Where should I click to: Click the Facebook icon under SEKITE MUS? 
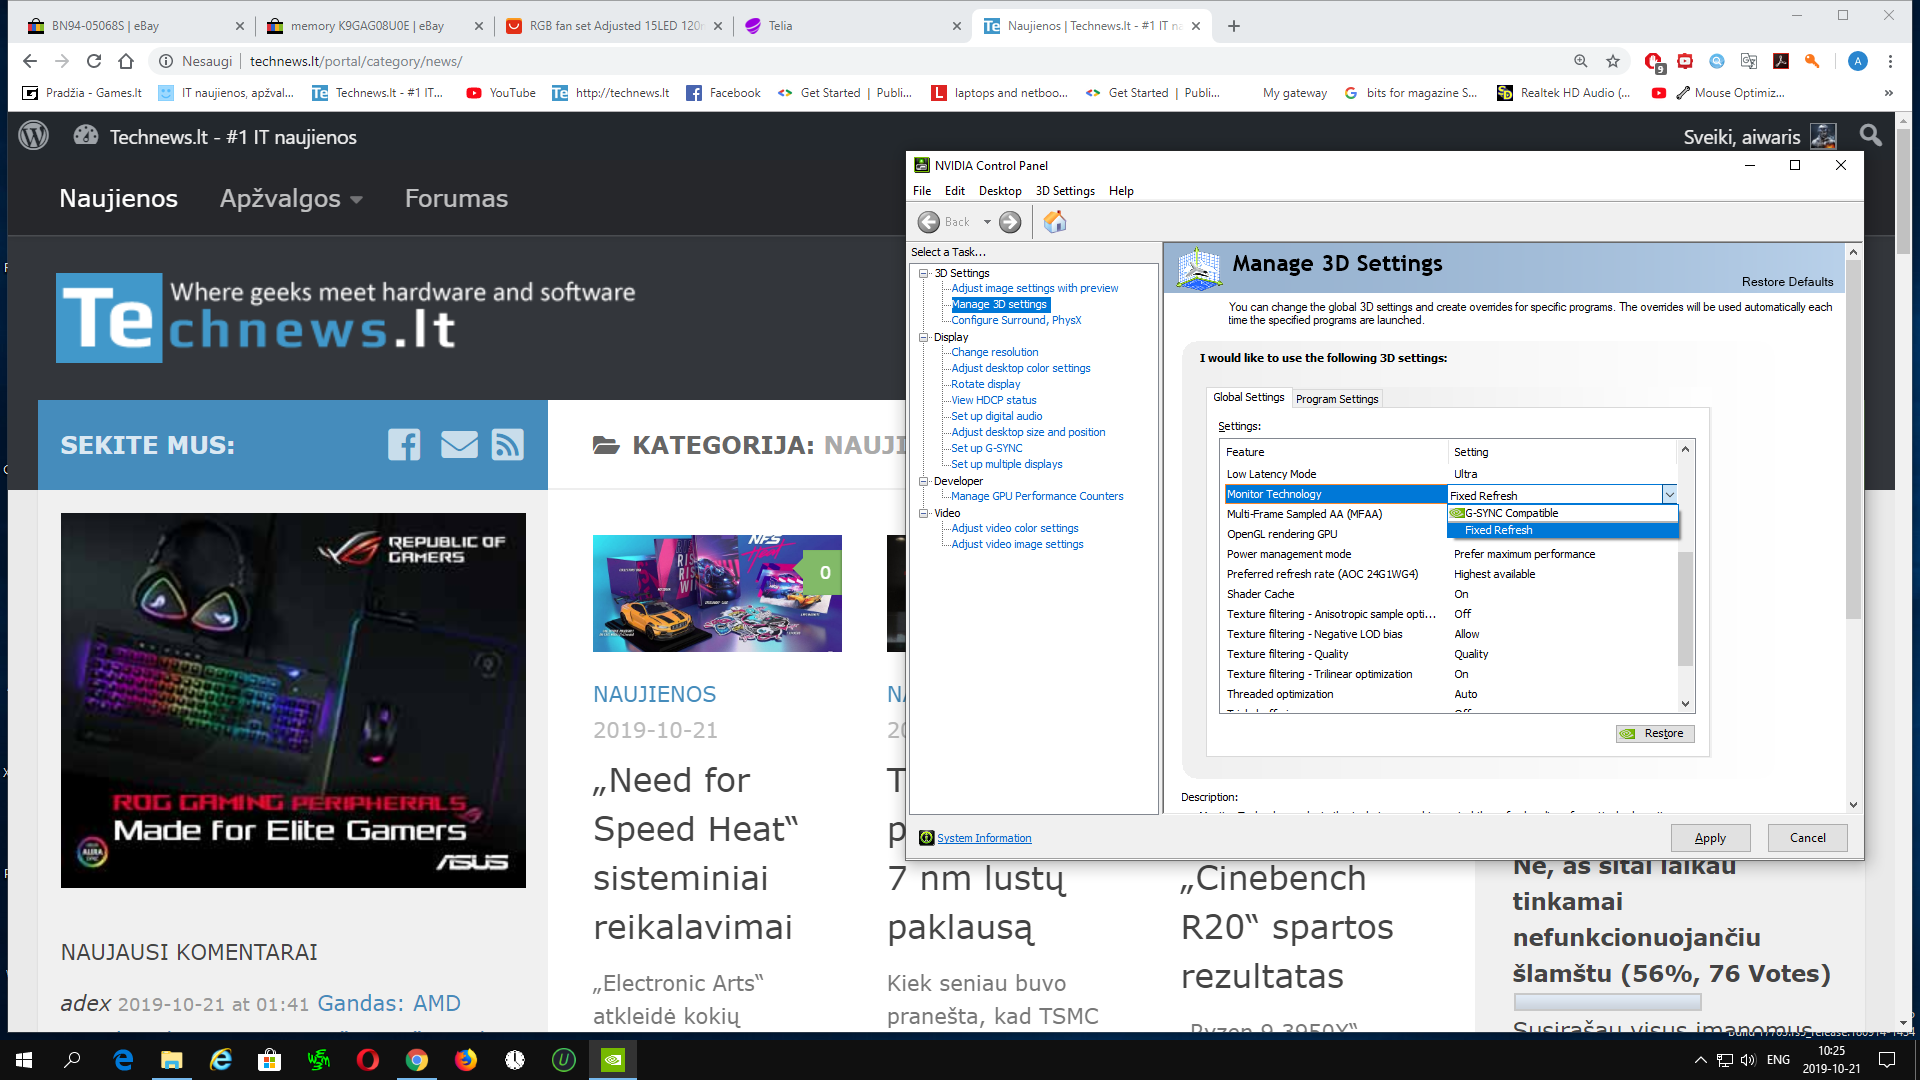(404, 444)
